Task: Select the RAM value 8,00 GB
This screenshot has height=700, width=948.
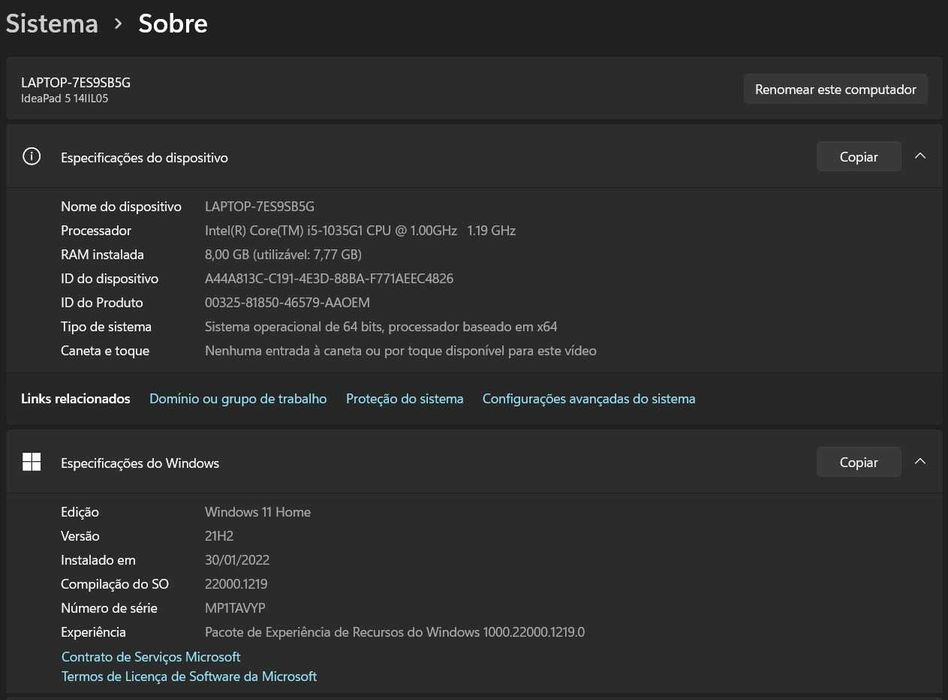Action: (x=283, y=254)
